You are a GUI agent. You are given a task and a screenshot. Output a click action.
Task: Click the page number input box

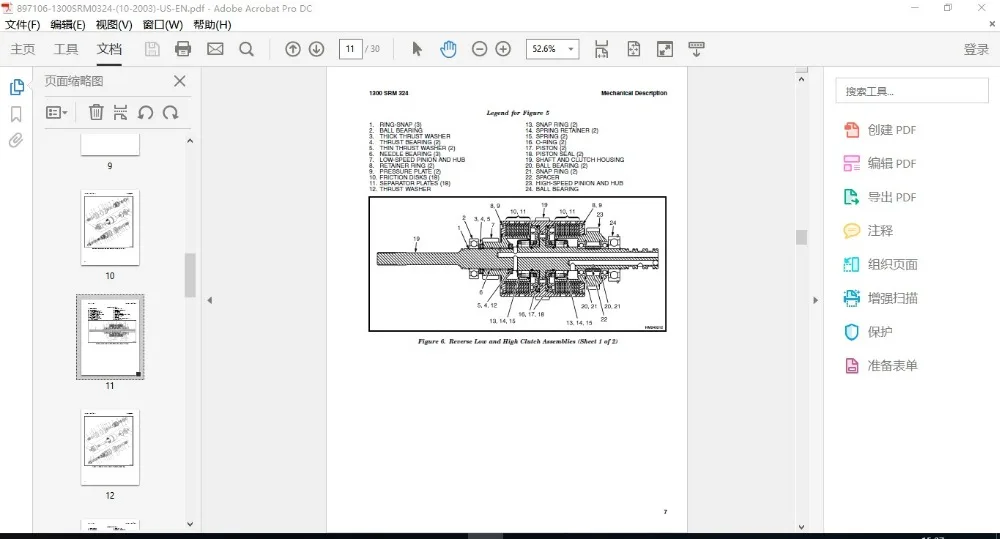pyautogui.click(x=350, y=49)
